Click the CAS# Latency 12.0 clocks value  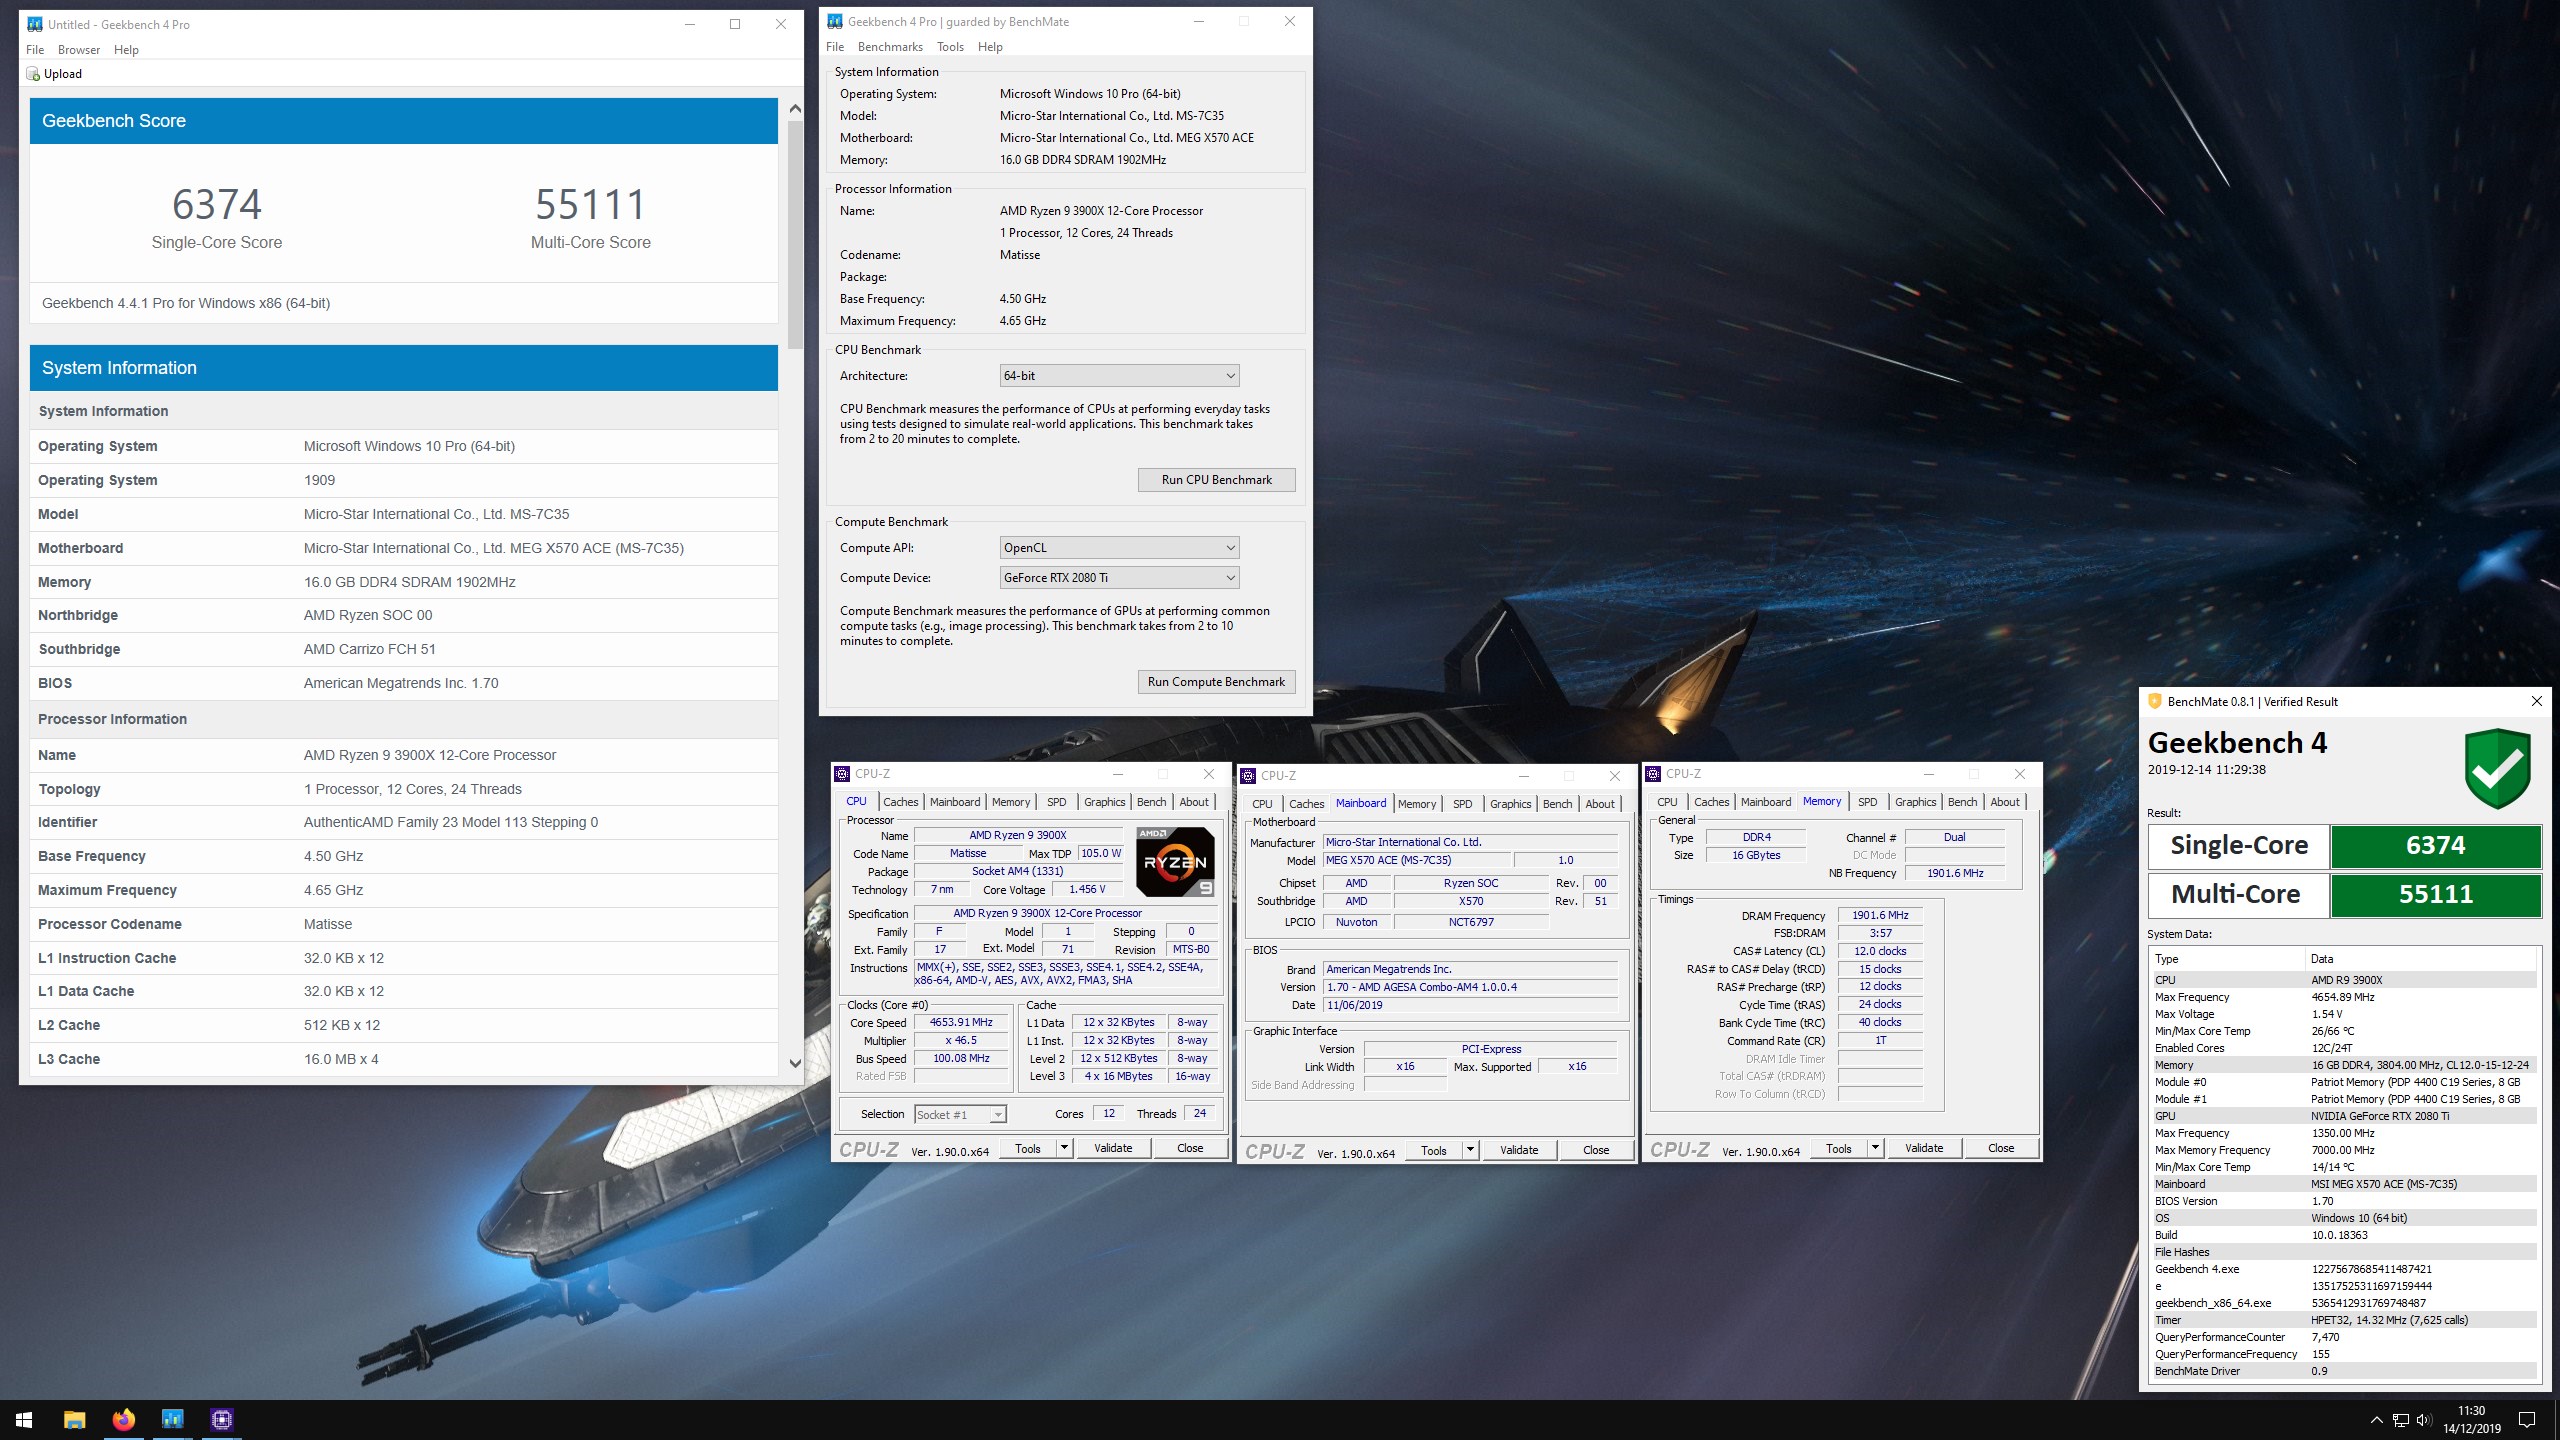[1880, 951]
